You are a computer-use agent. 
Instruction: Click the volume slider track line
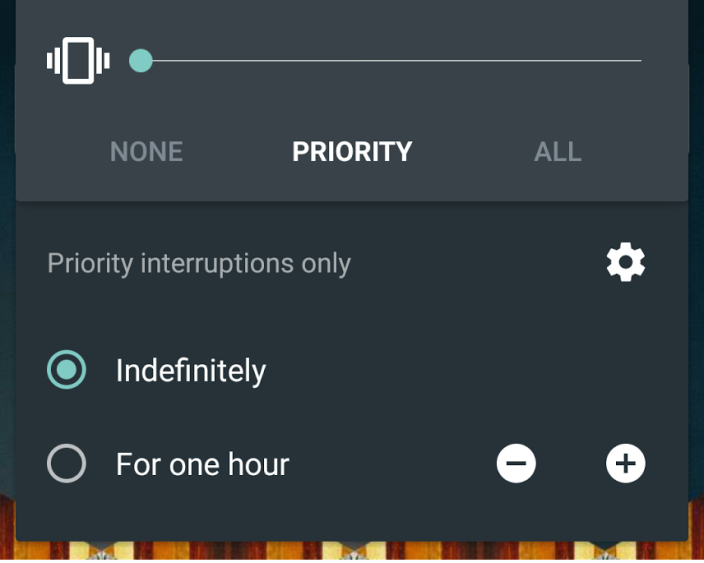coord(390,61)
